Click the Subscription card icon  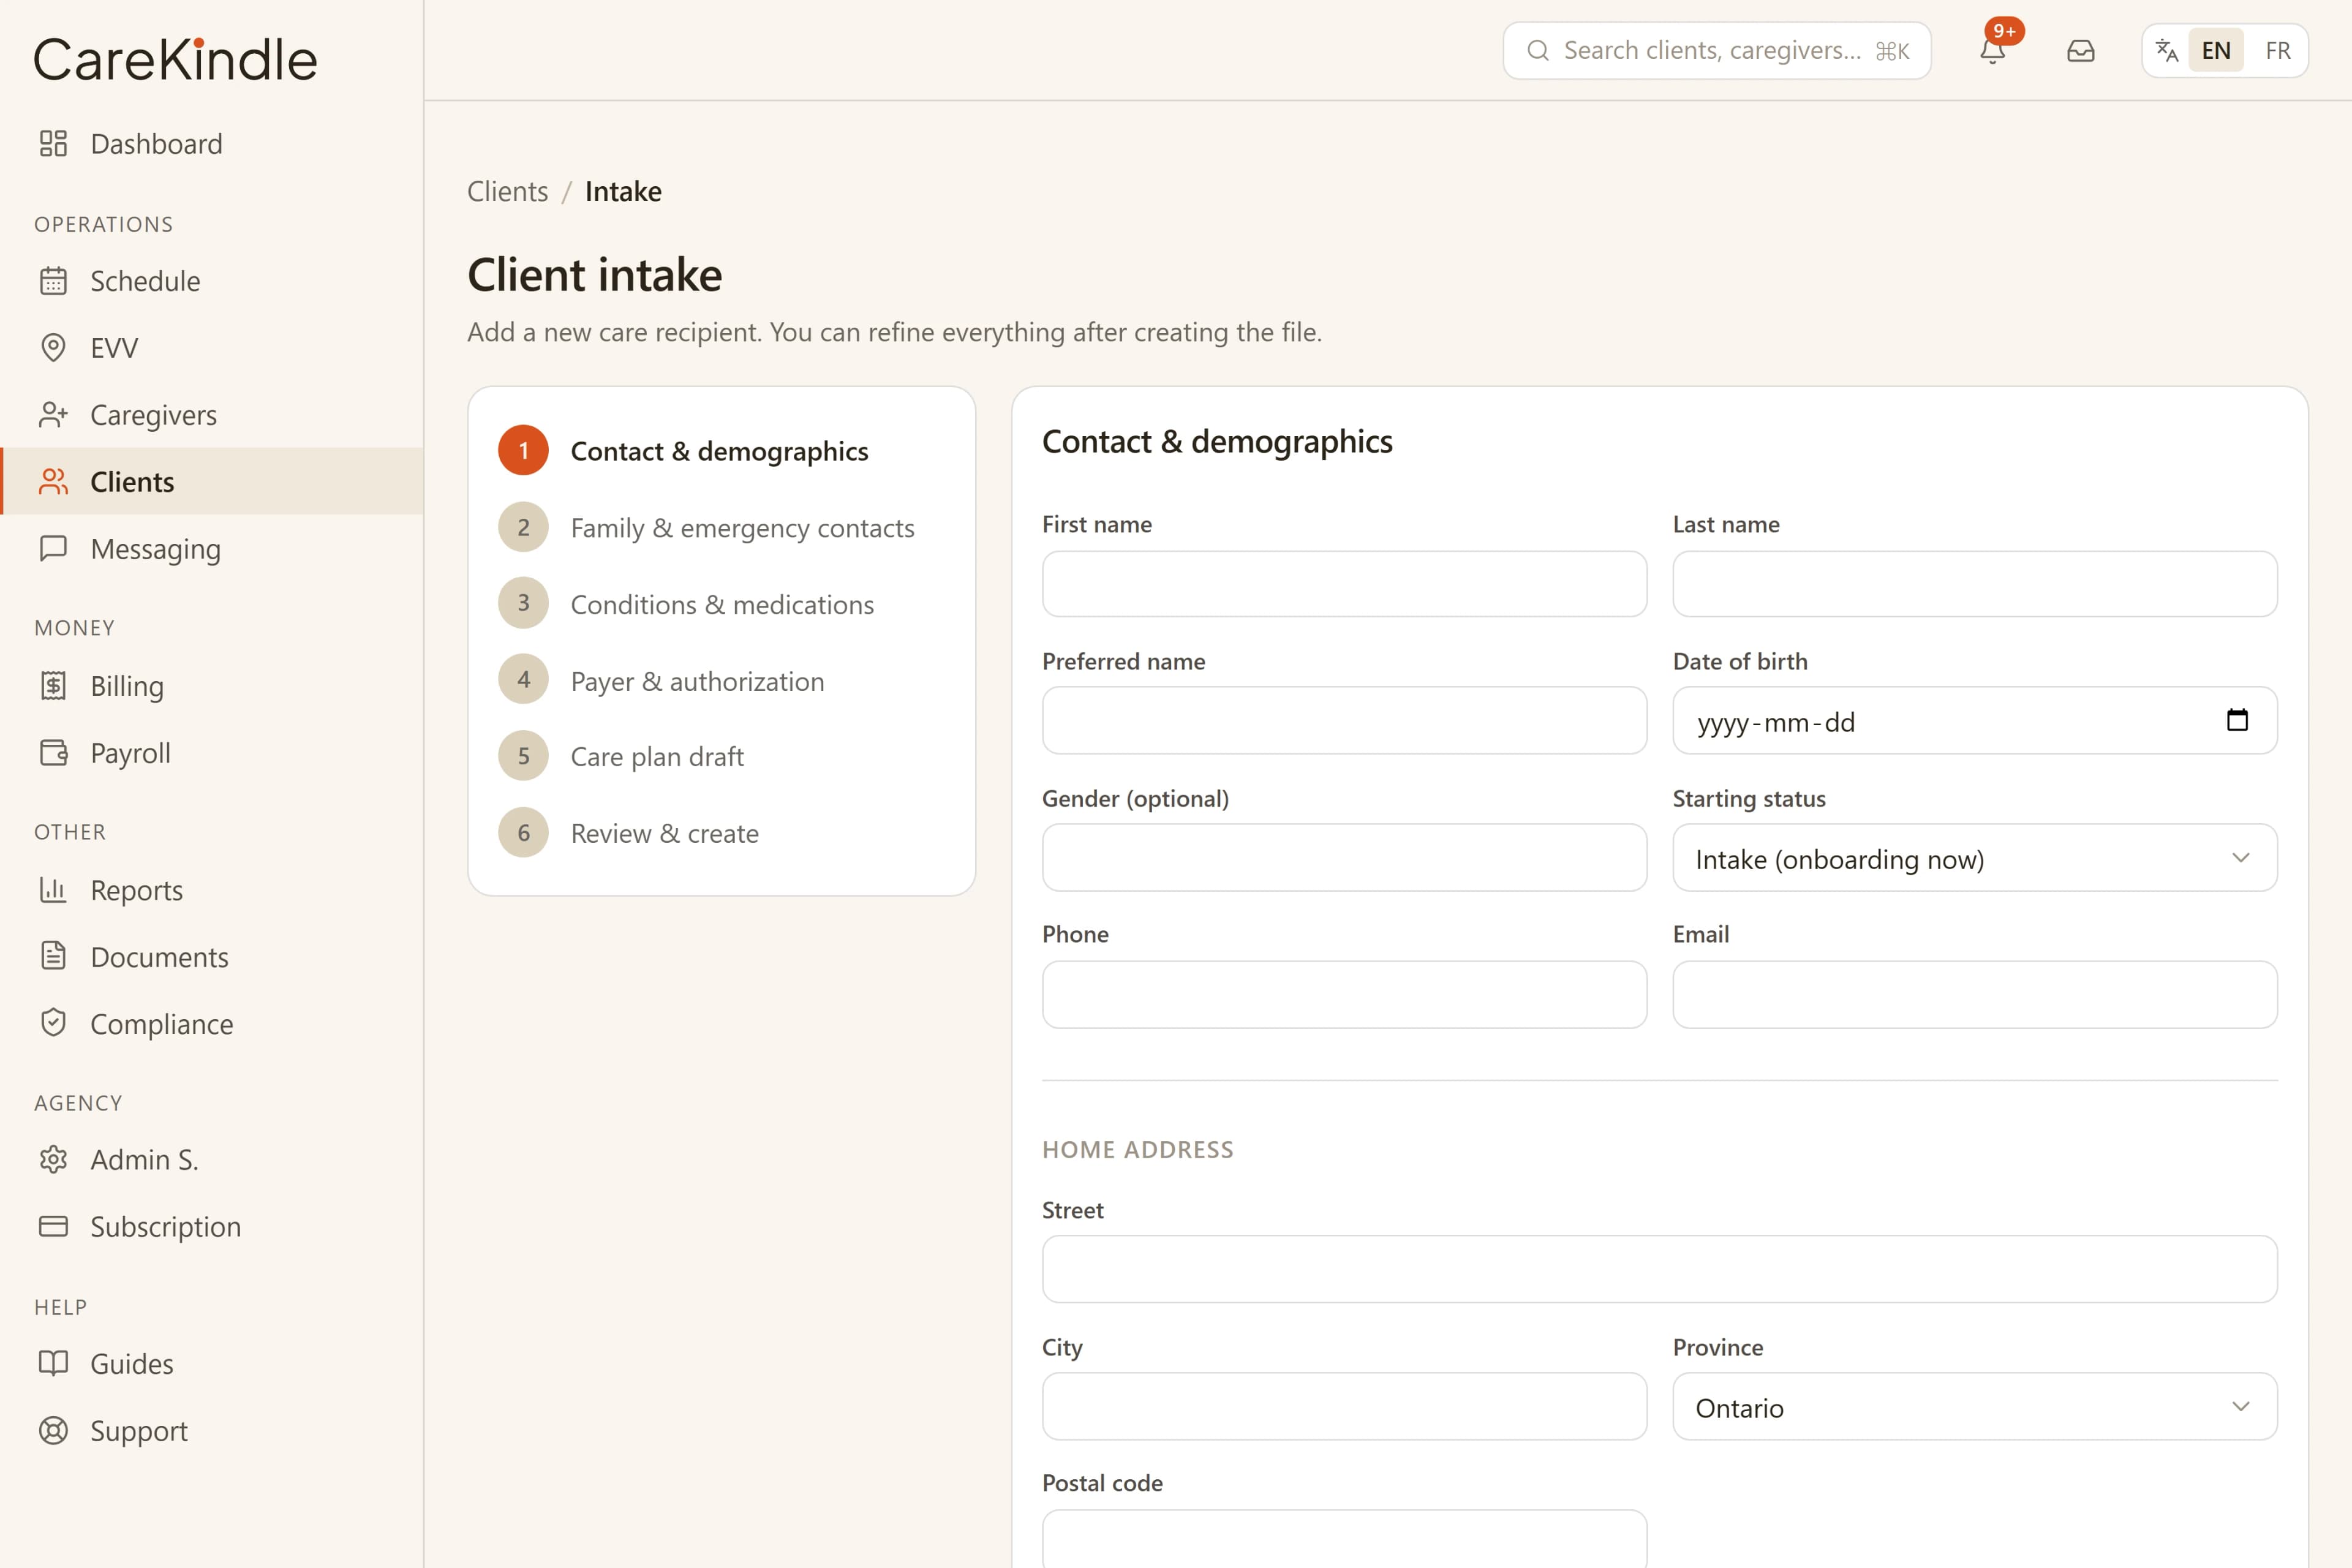click(53, 1227)
